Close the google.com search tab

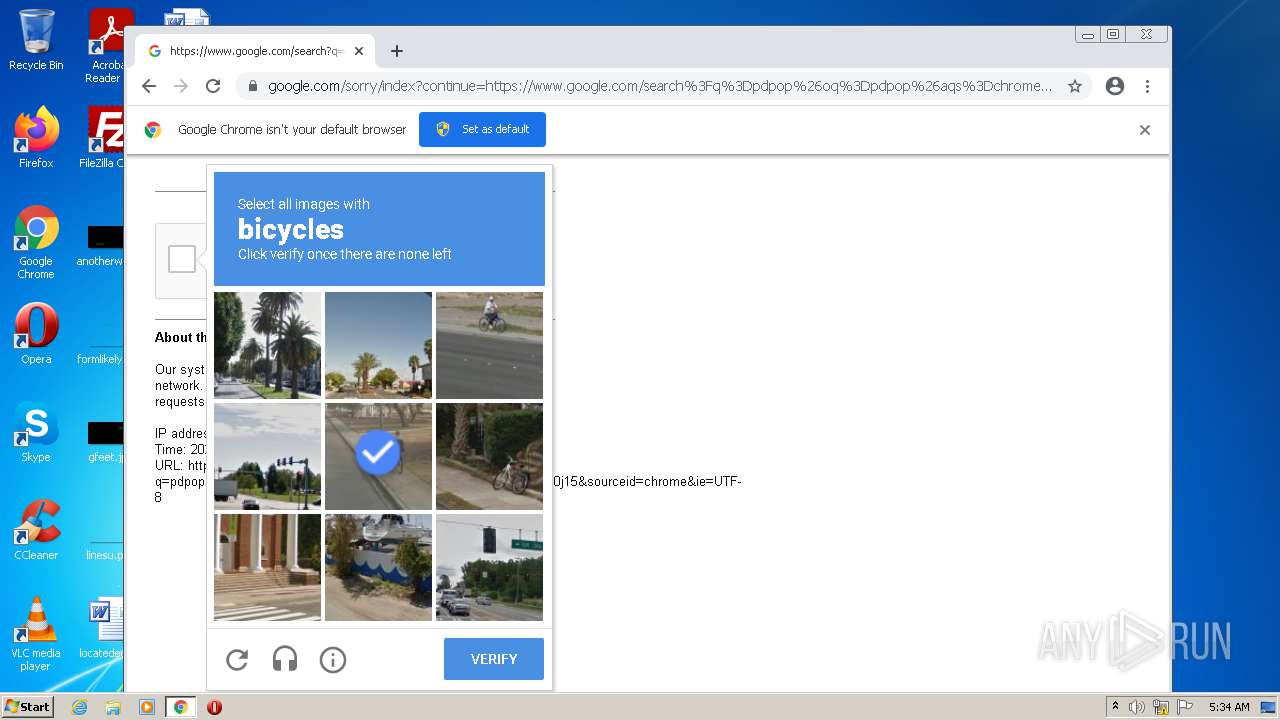(x=359, y=51)
